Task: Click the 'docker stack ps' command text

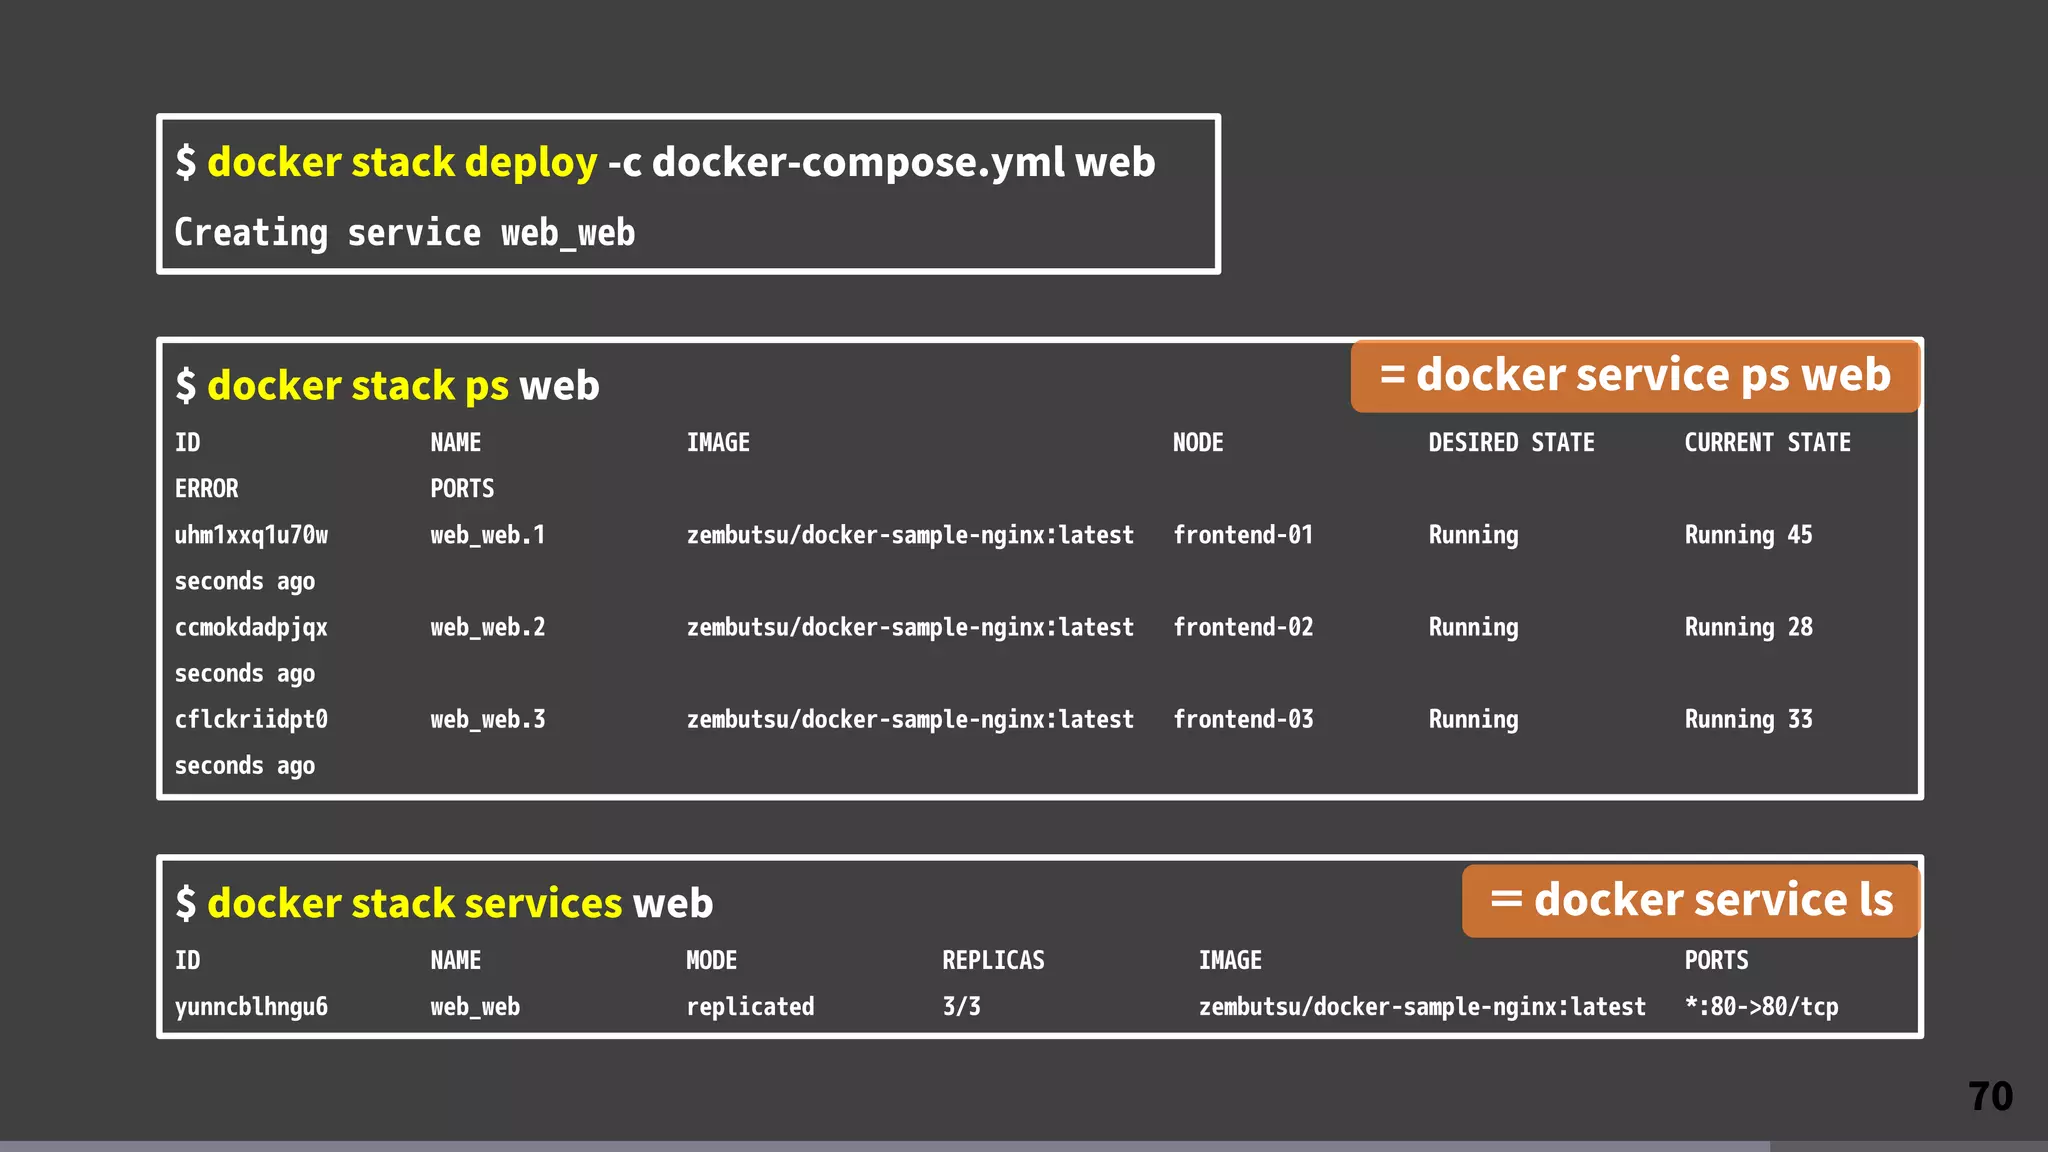Action: point(358,386)
